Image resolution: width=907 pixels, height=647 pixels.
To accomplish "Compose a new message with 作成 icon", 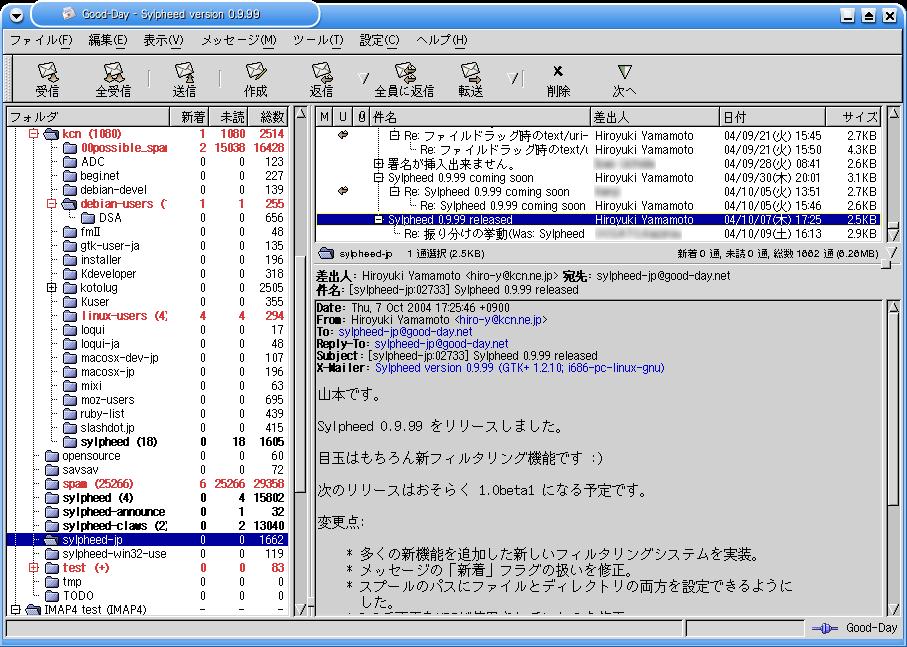I will tap(255, 72).
